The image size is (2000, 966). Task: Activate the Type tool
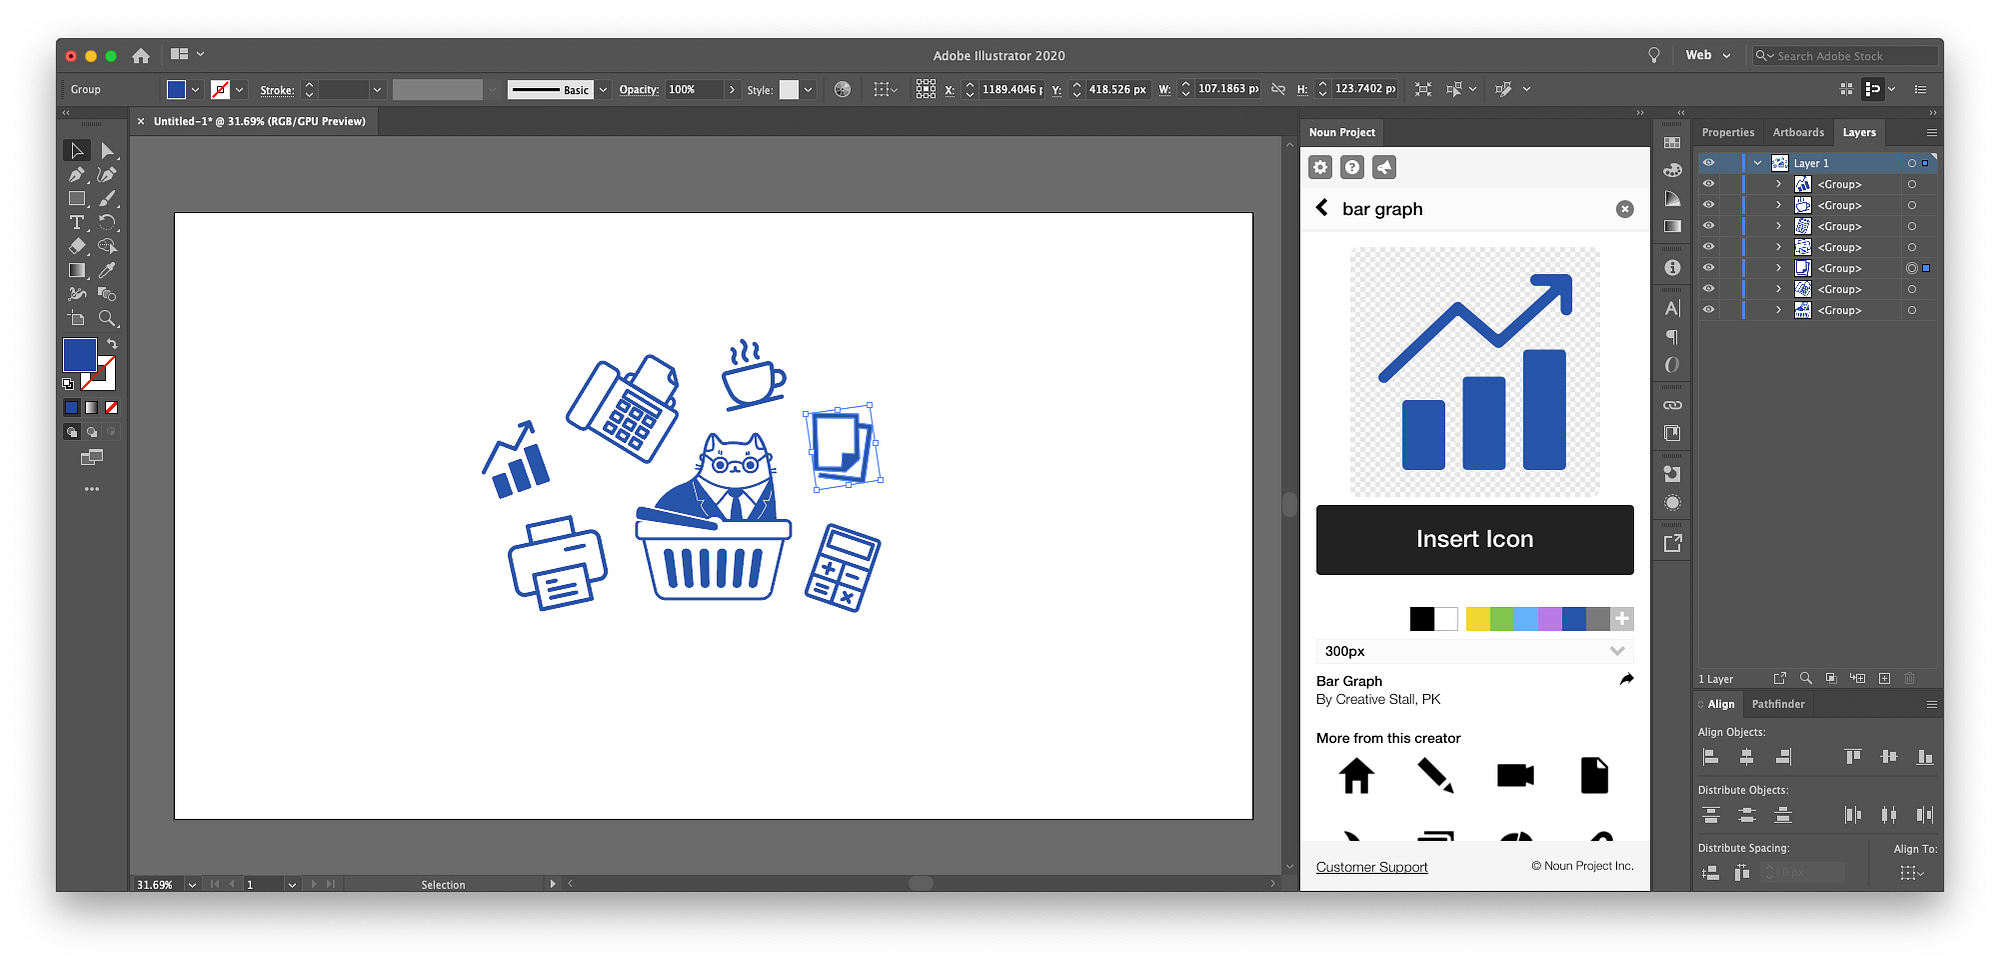(x=77, y=223)
